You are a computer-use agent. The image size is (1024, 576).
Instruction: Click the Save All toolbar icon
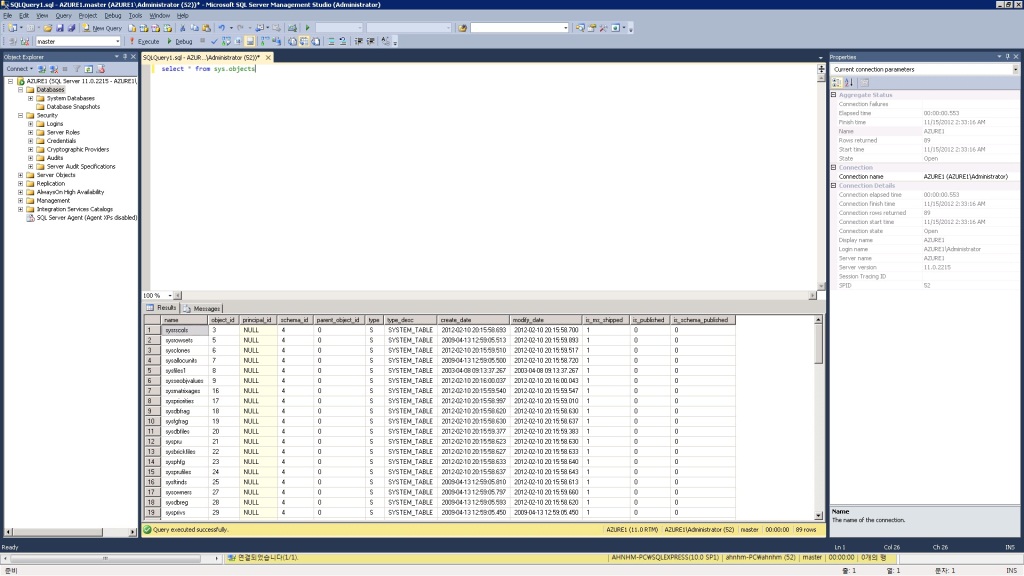tap(72, 28)
